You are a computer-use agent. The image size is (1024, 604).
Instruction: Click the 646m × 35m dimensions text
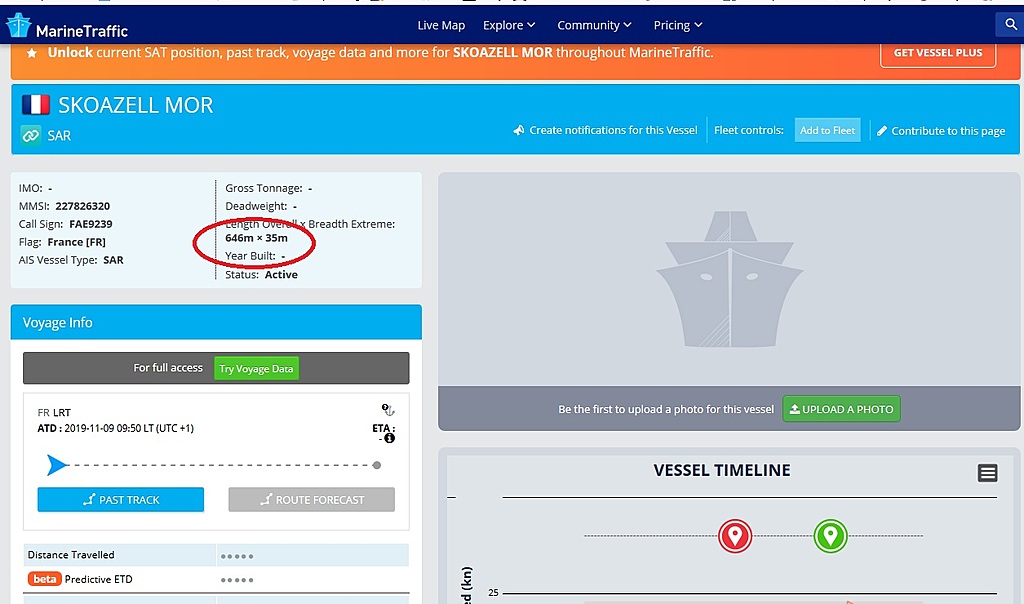click(x=257, y=238)
